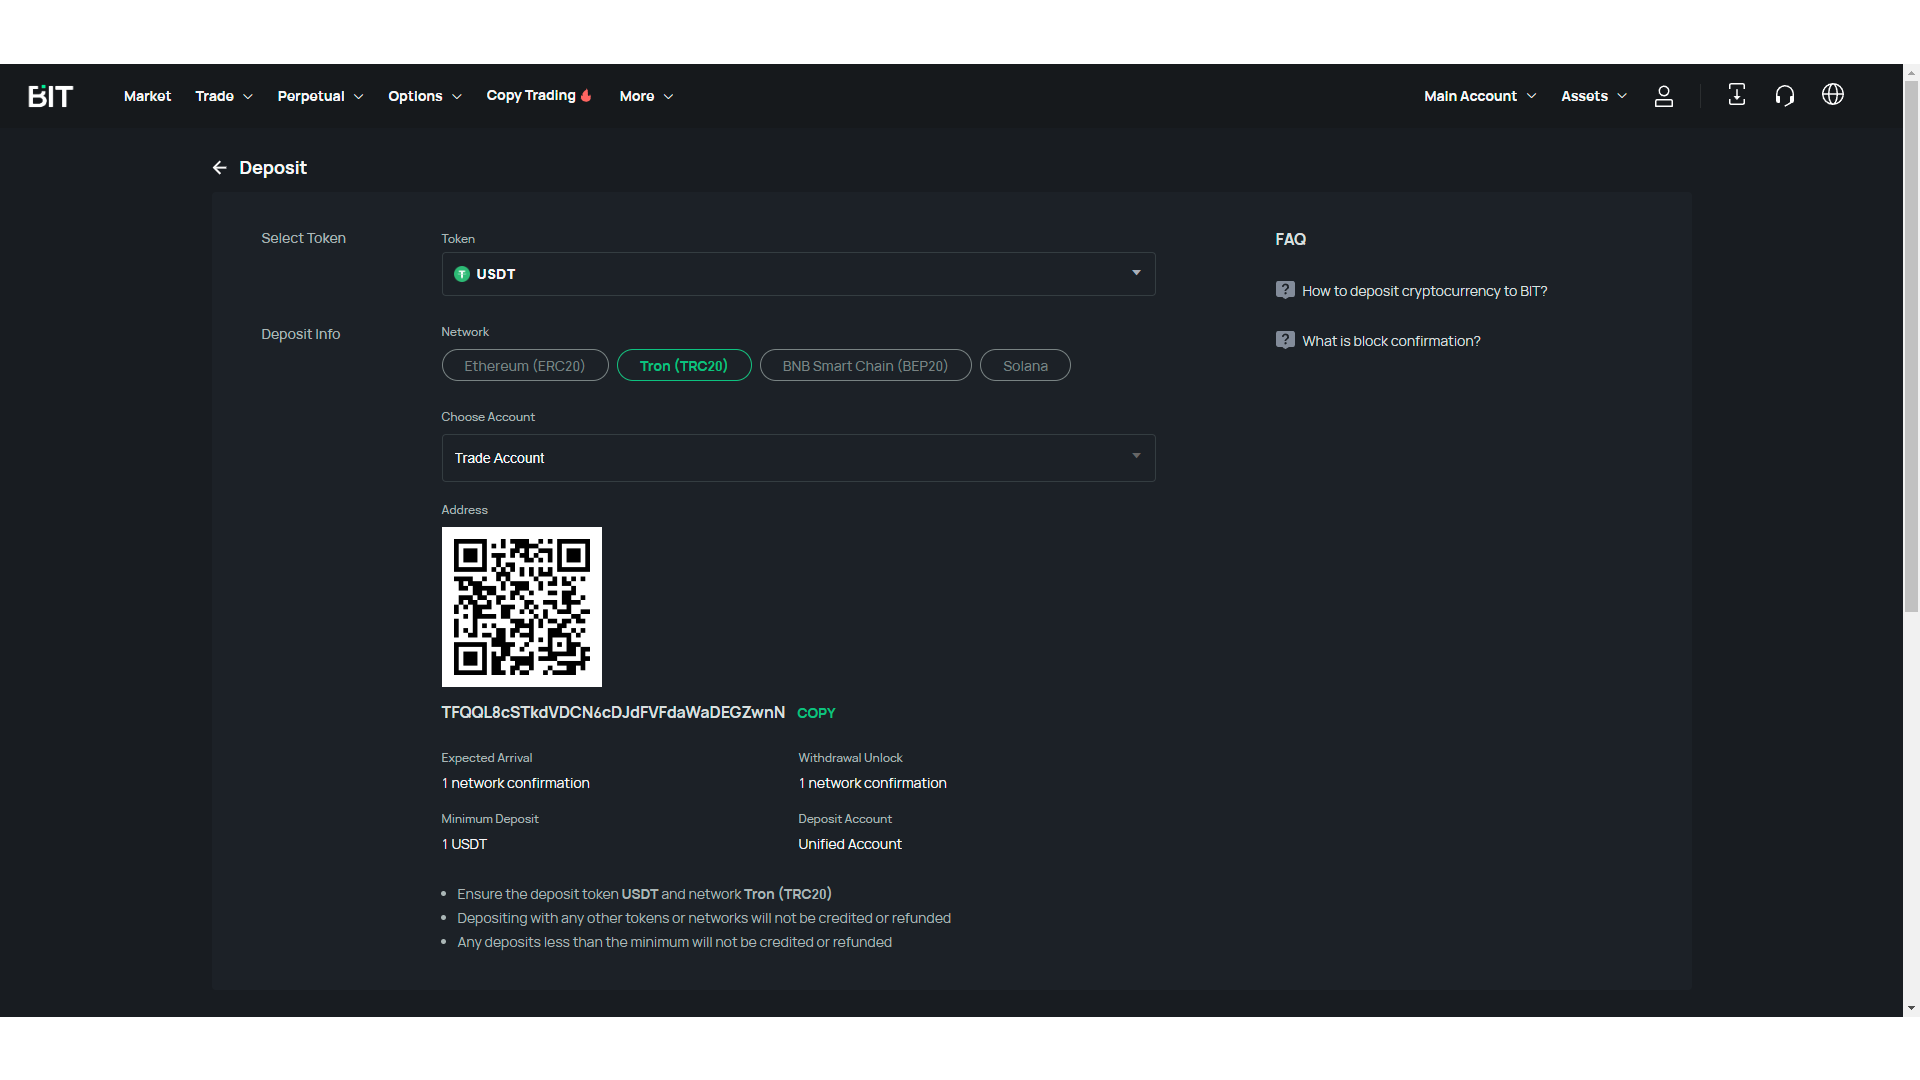
Task: Click the page vertical scrollbar
Action: click(1911, 347)
